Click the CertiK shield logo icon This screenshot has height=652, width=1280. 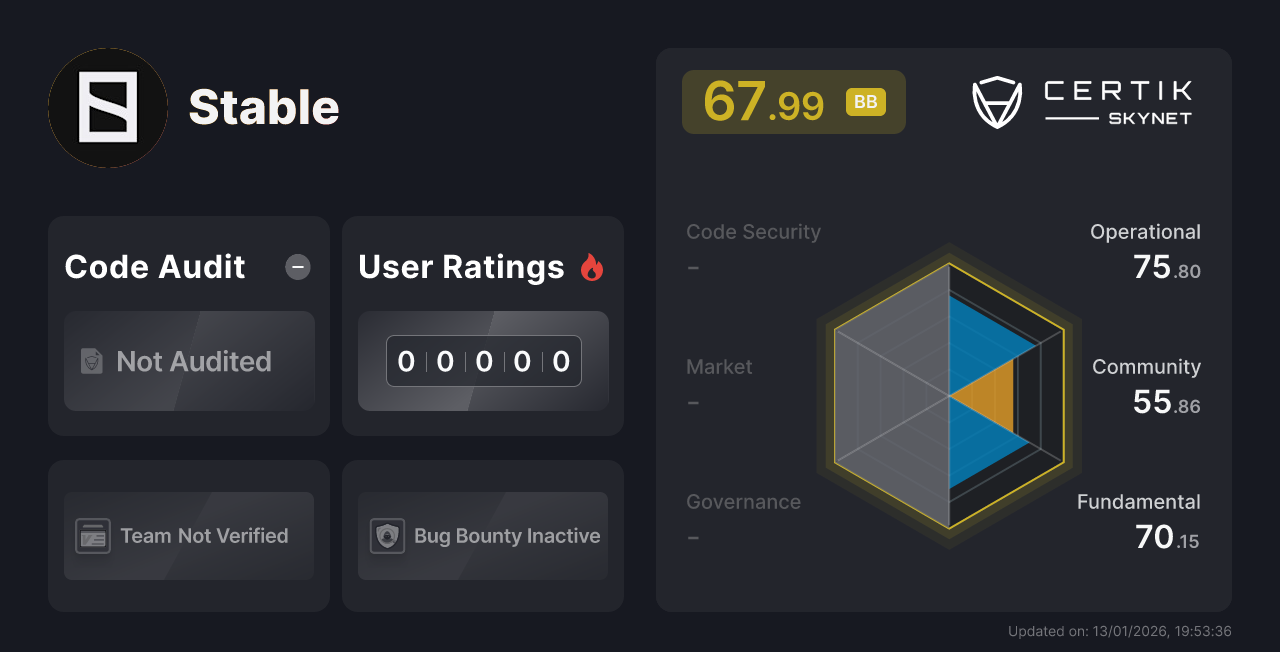tap(997, 101)
